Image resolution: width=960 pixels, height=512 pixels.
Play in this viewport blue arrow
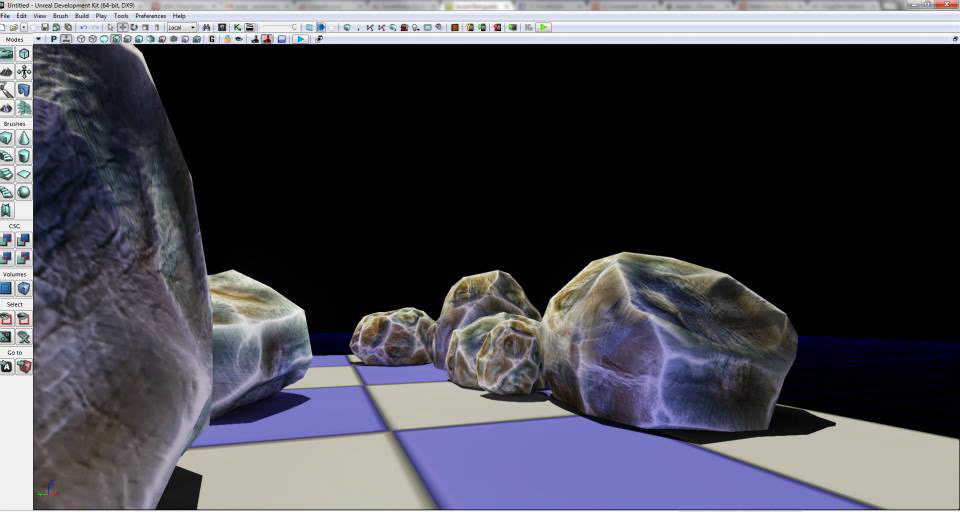pyautogui.click(x=300, y=39)
